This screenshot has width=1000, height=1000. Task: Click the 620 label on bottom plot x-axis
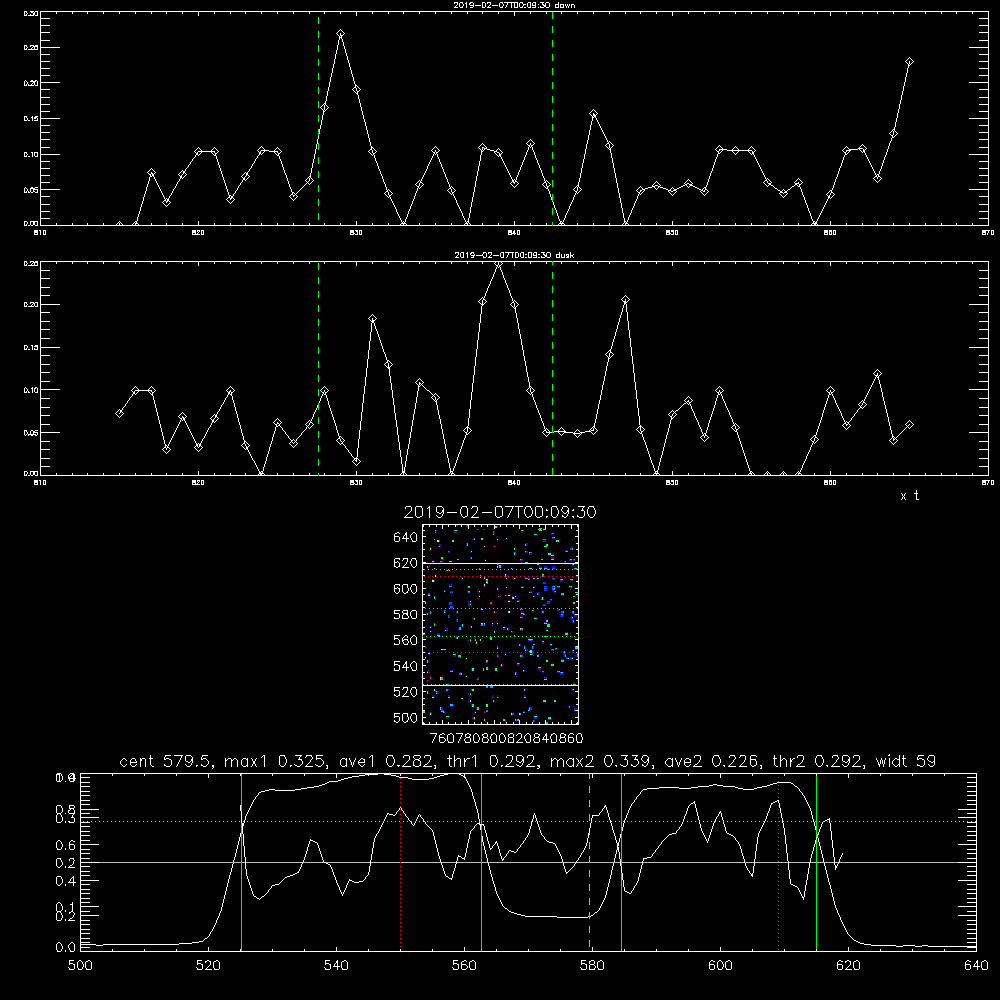point(848,966)
